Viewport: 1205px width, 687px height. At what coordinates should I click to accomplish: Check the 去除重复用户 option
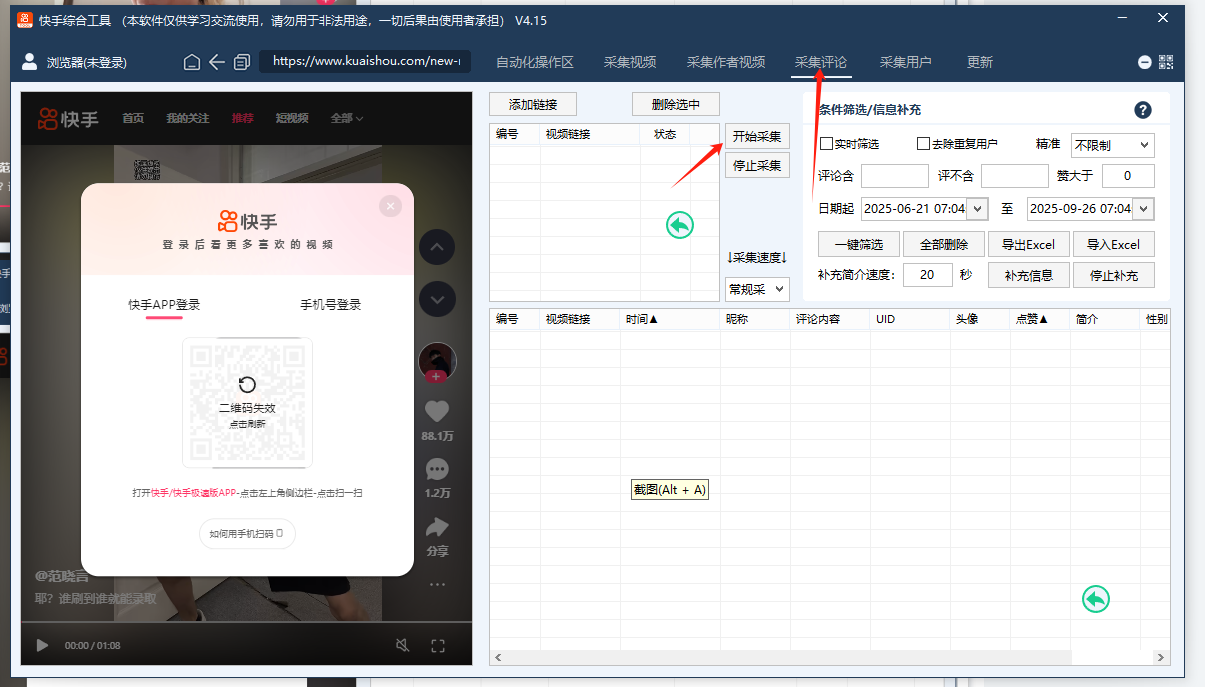point(924,144)
